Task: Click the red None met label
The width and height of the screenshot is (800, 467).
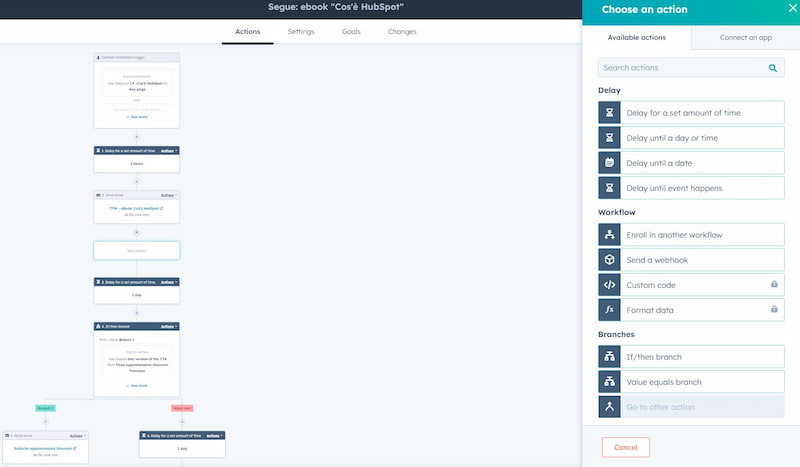Action: 182,408
